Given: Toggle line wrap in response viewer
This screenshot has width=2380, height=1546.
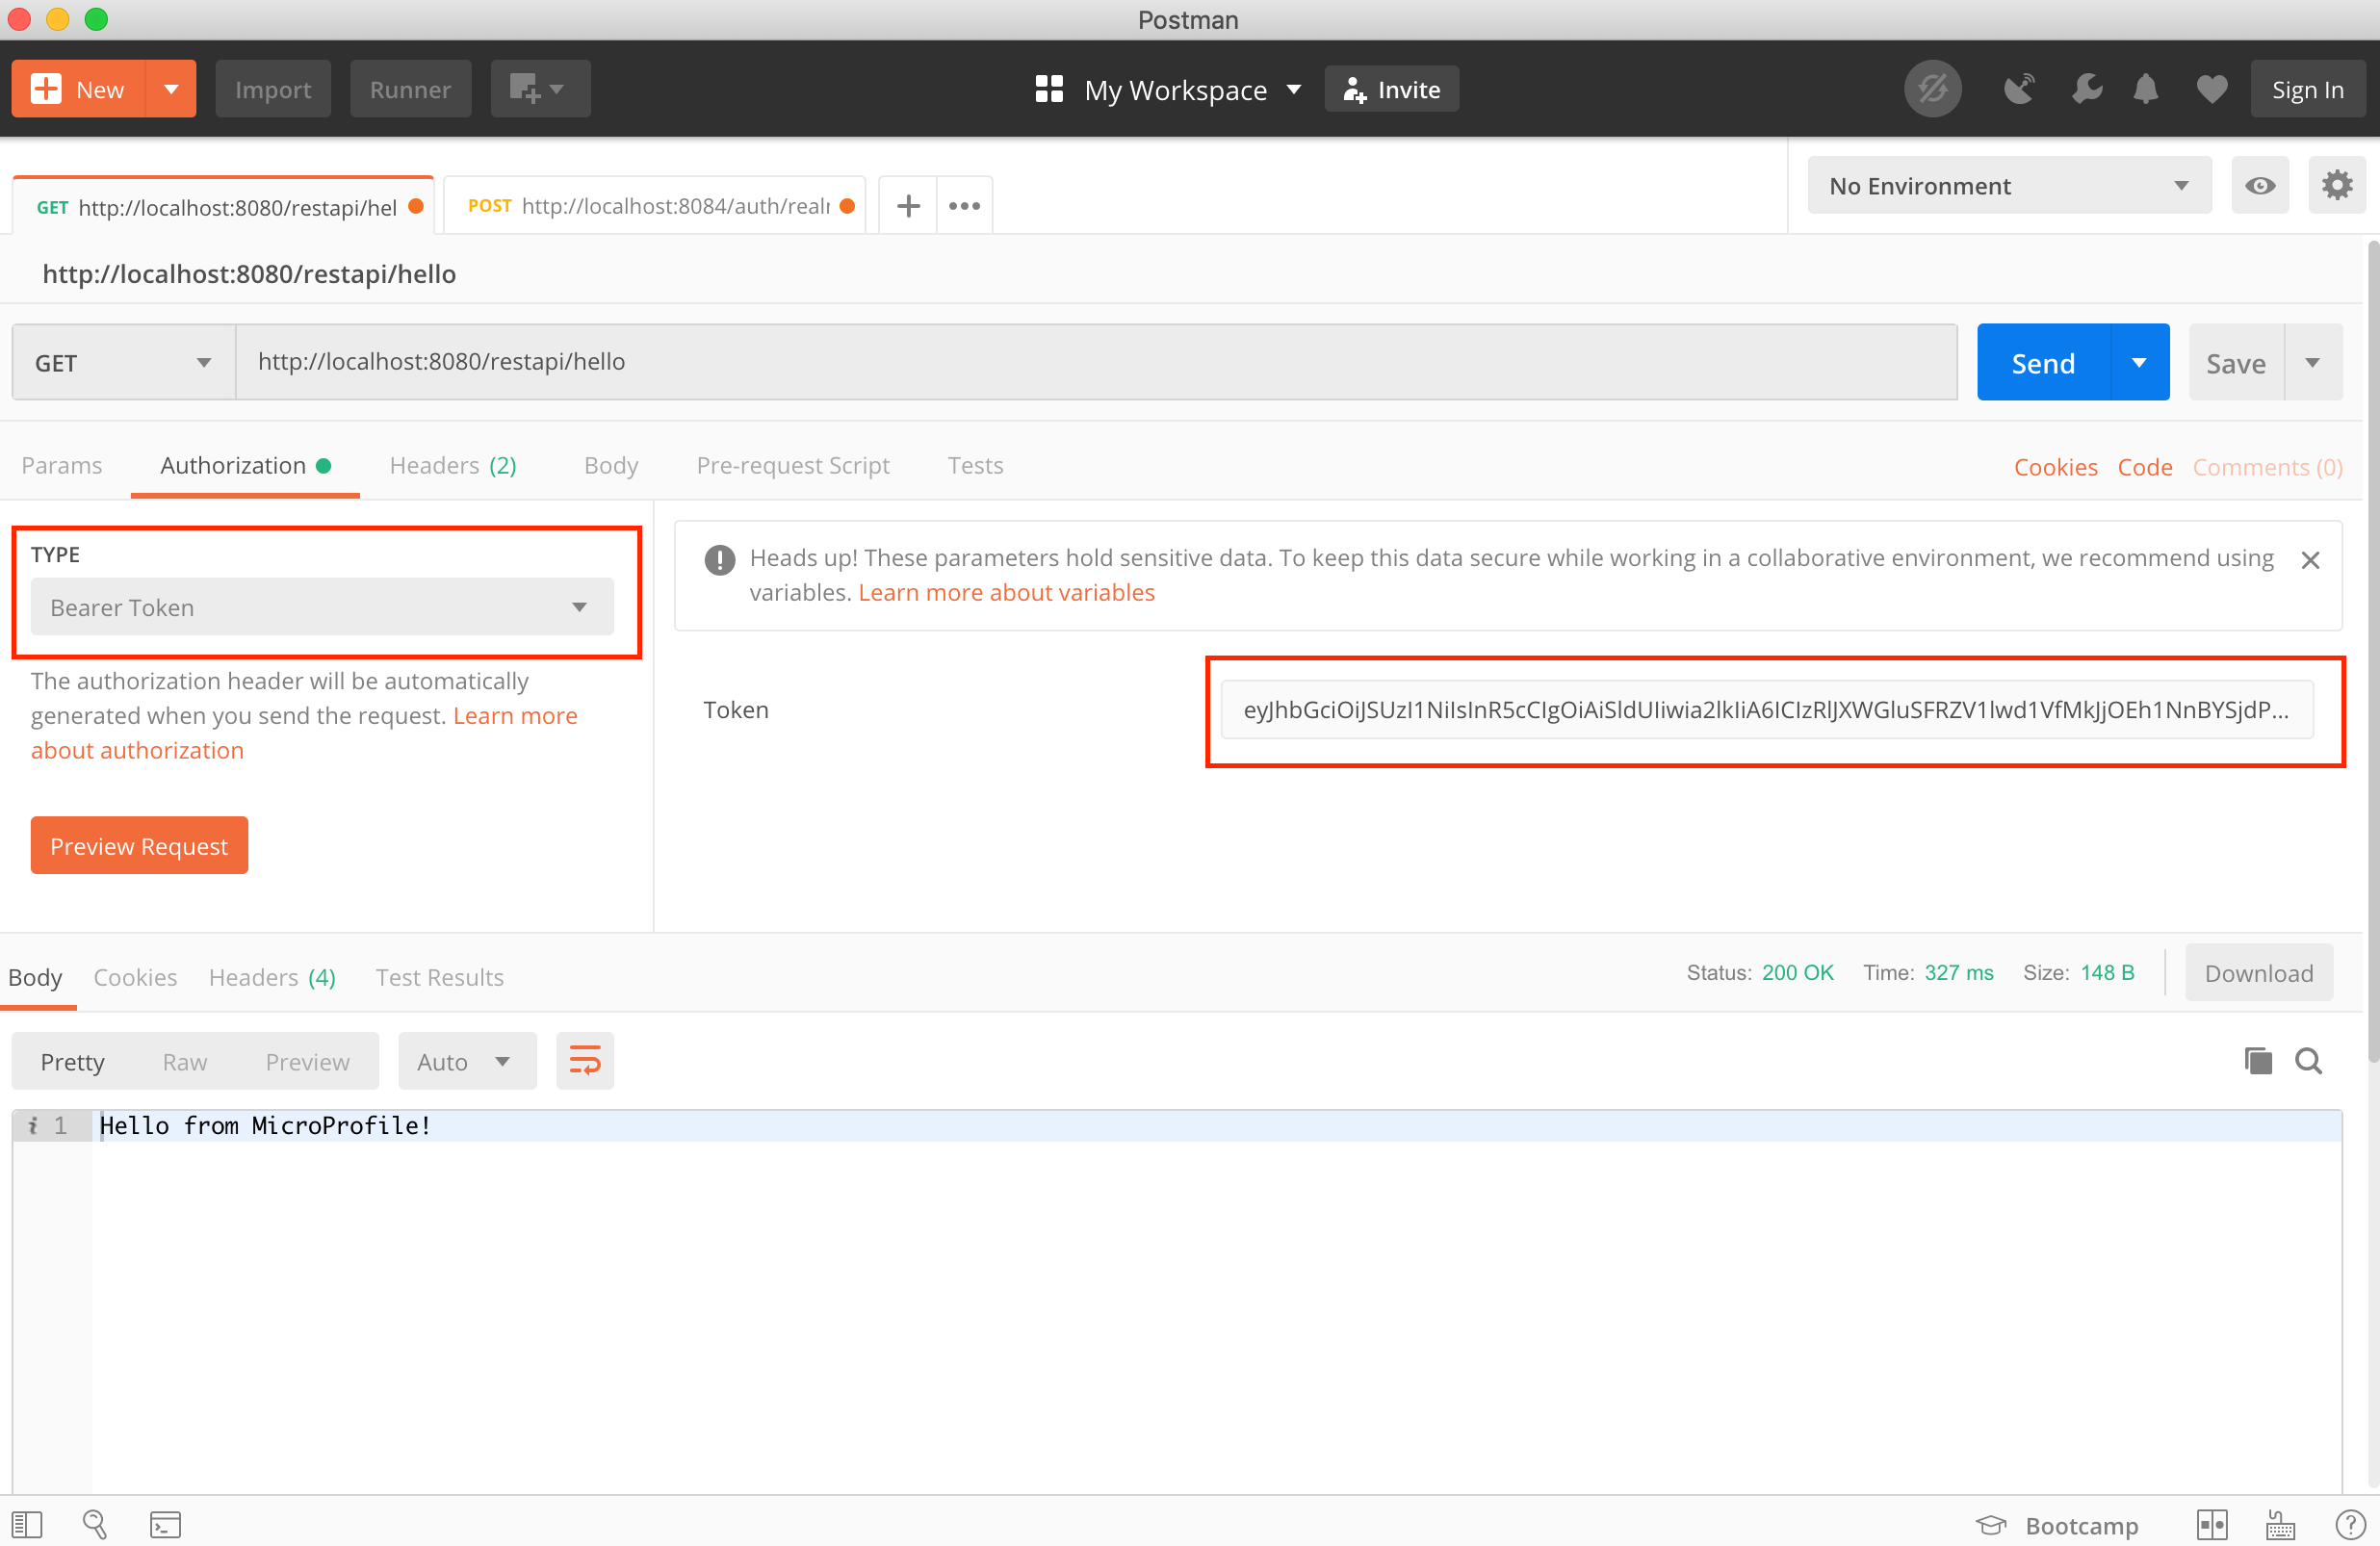Looking at the screenshot, I should point(584,1061).
